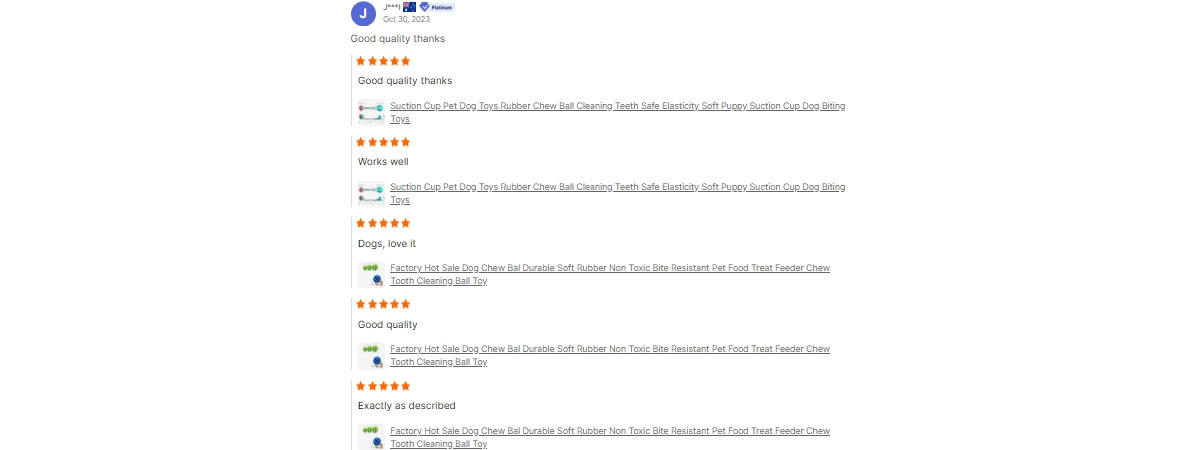Click the five stars above the Factory Hot Sale "Good quality" review
The width and height of the screenshot is (1200, 450).
383,304
